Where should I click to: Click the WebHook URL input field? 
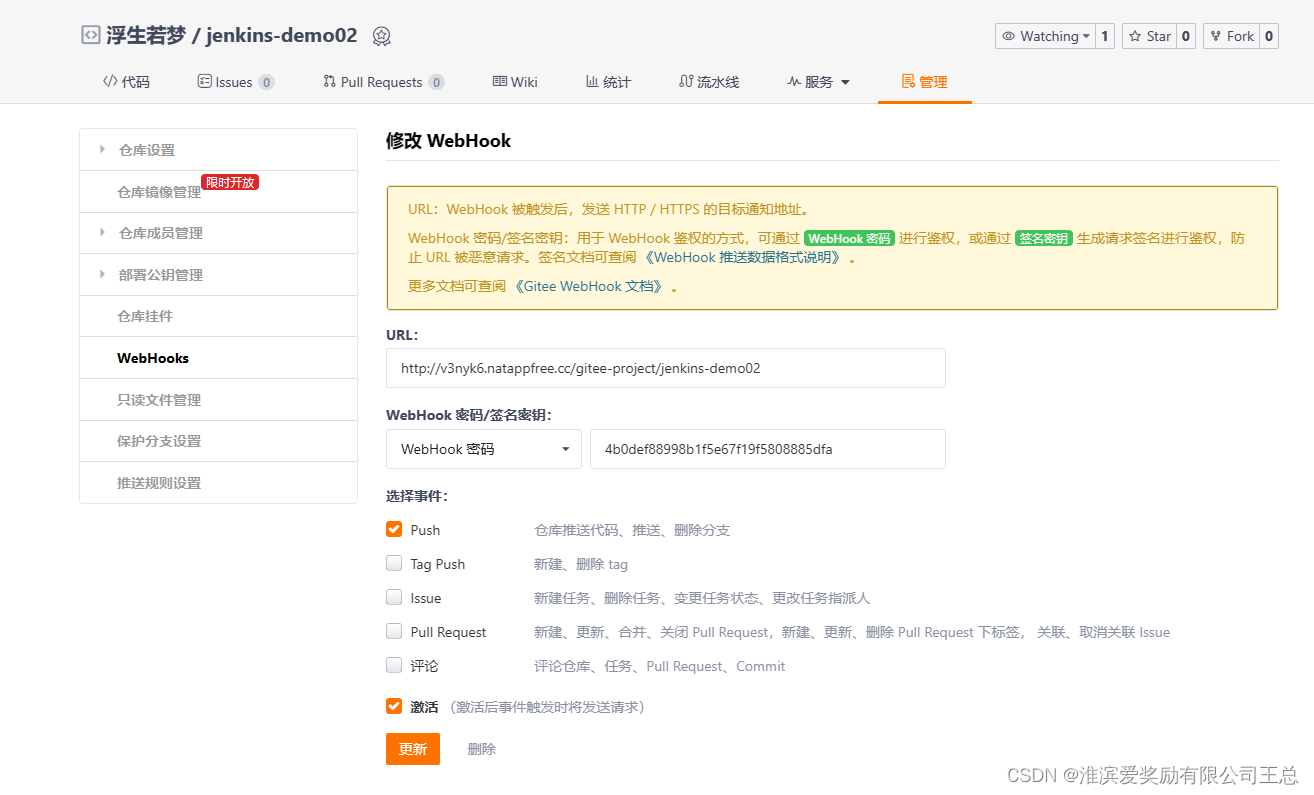(665, 368)
